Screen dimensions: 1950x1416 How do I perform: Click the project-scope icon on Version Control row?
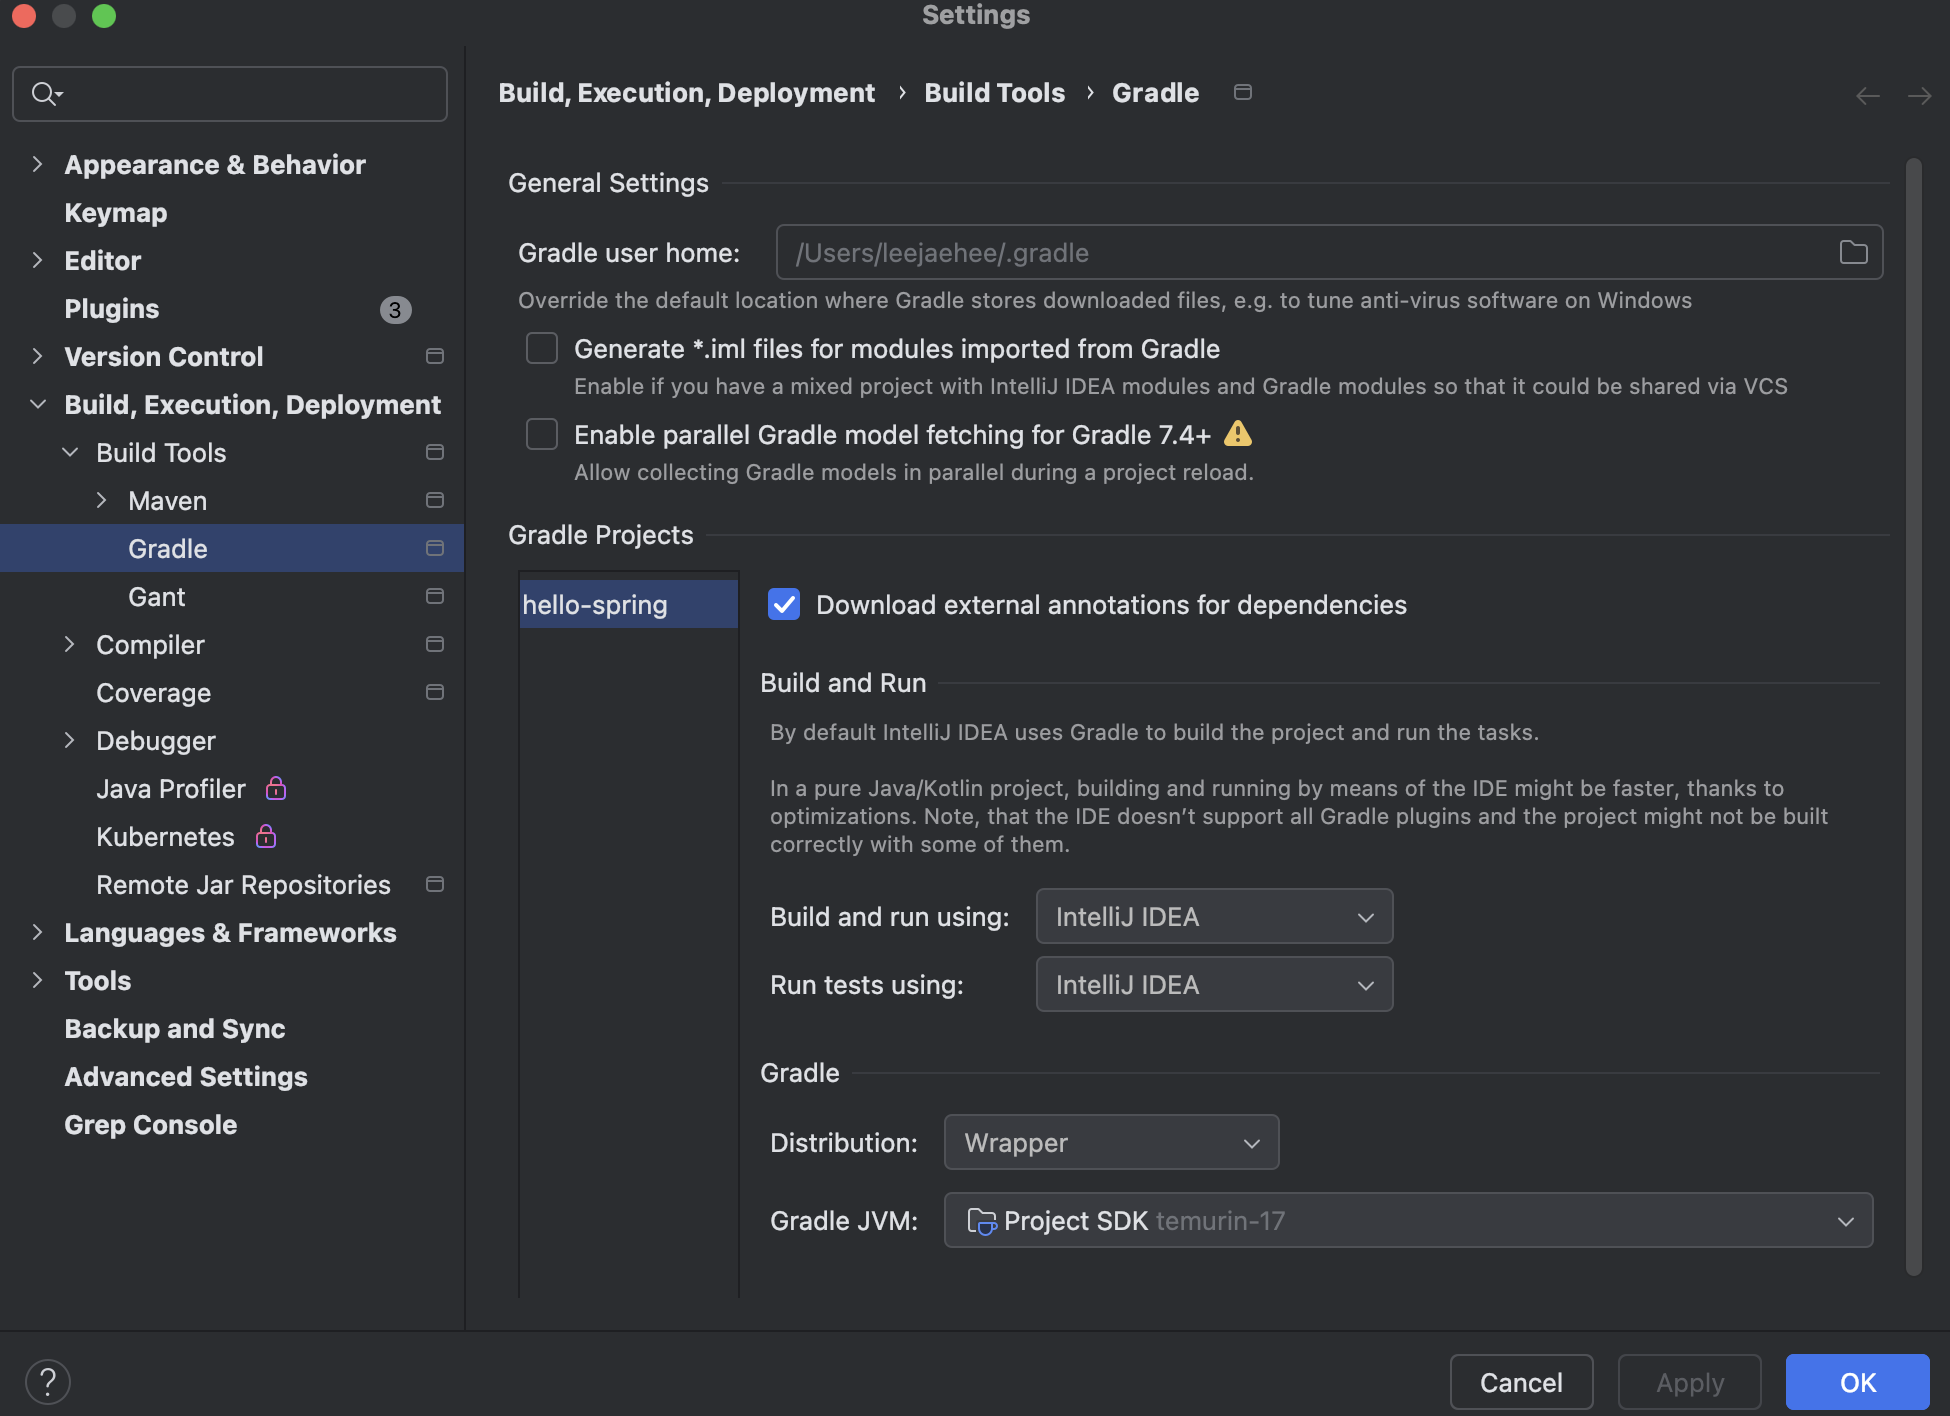pyautogui.click(x=435, y=356)
